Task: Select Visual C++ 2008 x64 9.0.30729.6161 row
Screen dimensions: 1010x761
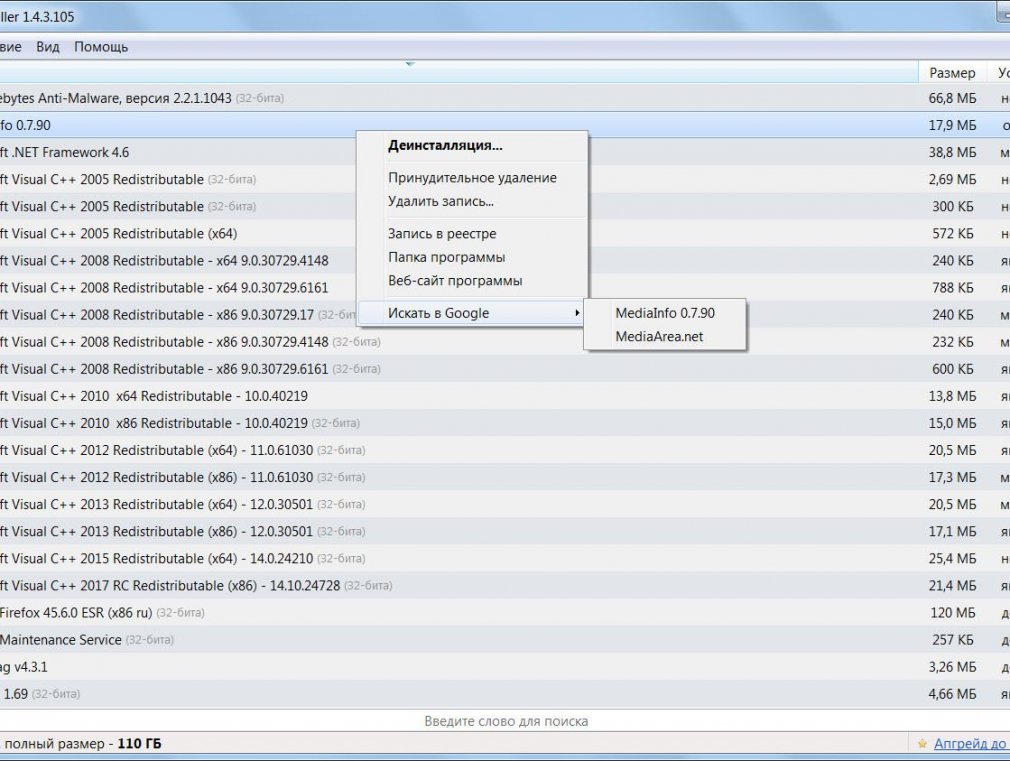Action: (505, 287)
